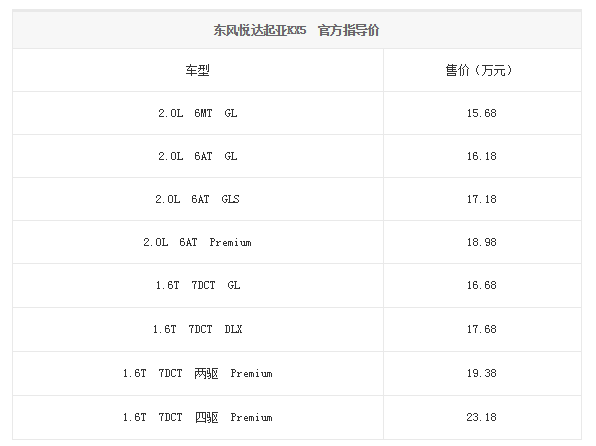Click the price 17.18
Image resolution: width=596 pixels, height=446 pixels.
tap(482, 199)
